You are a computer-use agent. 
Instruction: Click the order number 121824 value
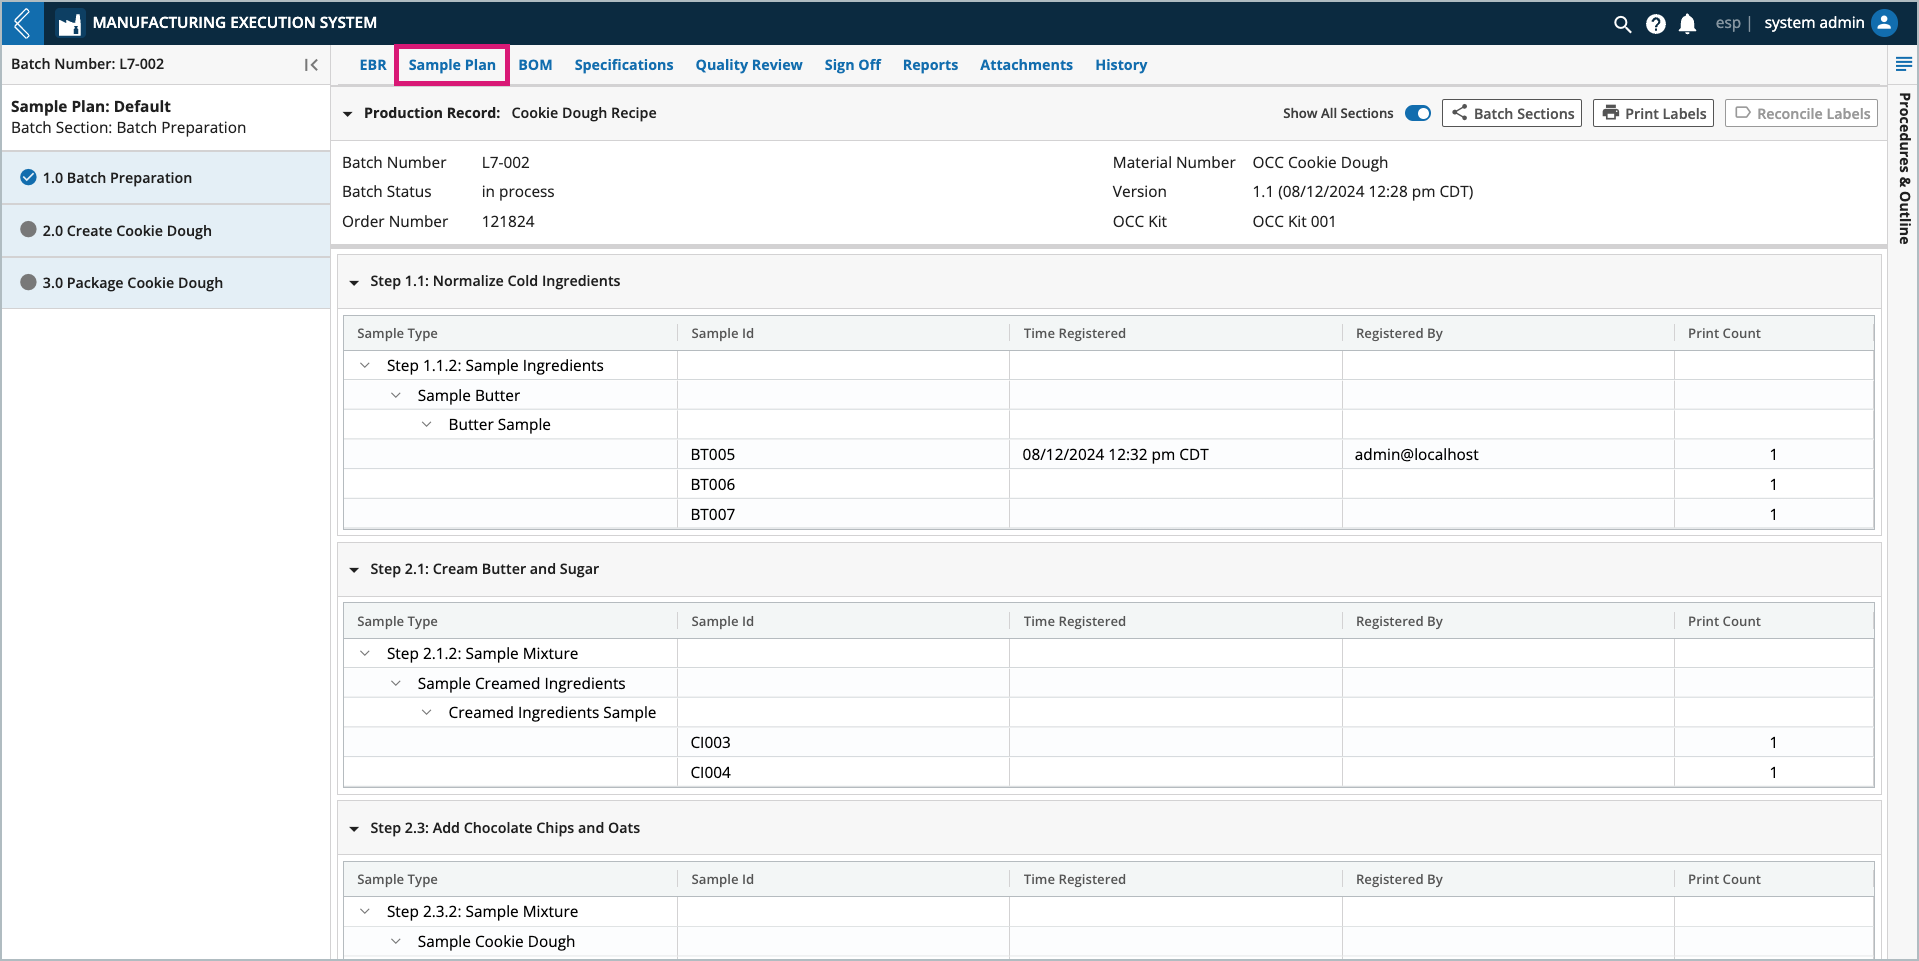coord(508,221)
